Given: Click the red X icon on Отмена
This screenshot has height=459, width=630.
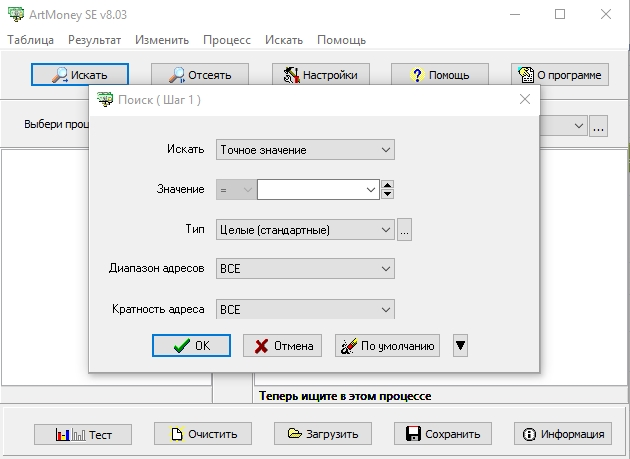Looking at the screenshot, I should pyautogui.click(x=262, y=346).
